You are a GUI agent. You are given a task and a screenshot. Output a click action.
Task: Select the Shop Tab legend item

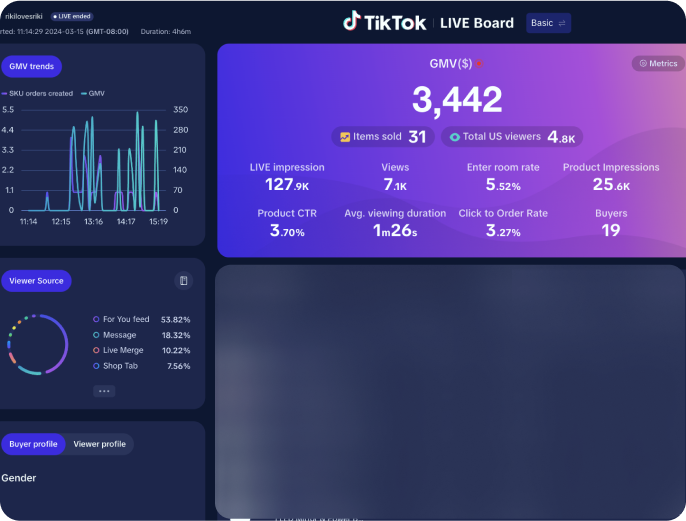(116, 366)
